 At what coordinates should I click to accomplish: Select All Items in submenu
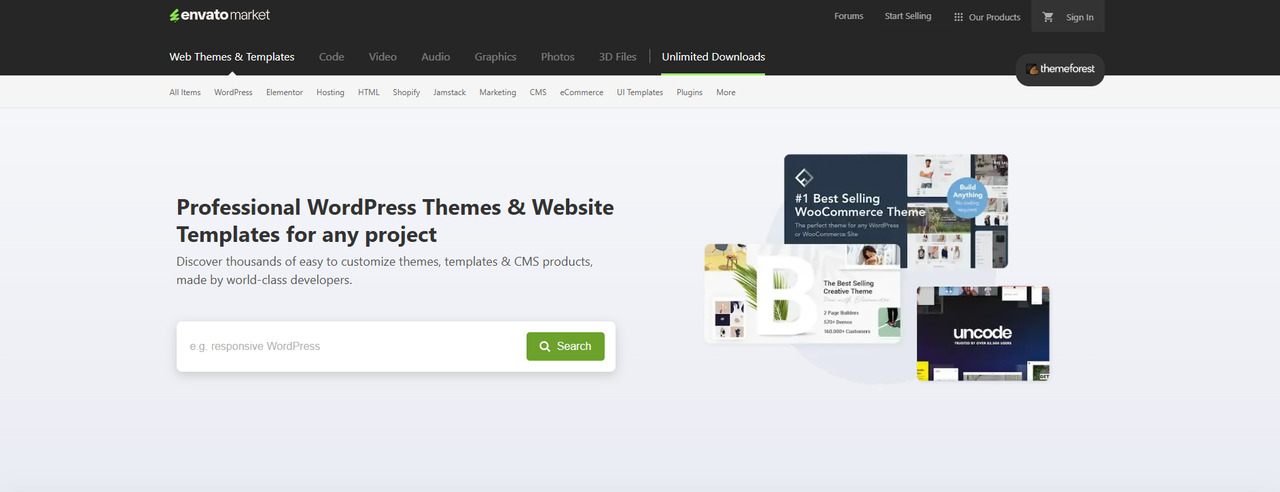click(185, 92)
